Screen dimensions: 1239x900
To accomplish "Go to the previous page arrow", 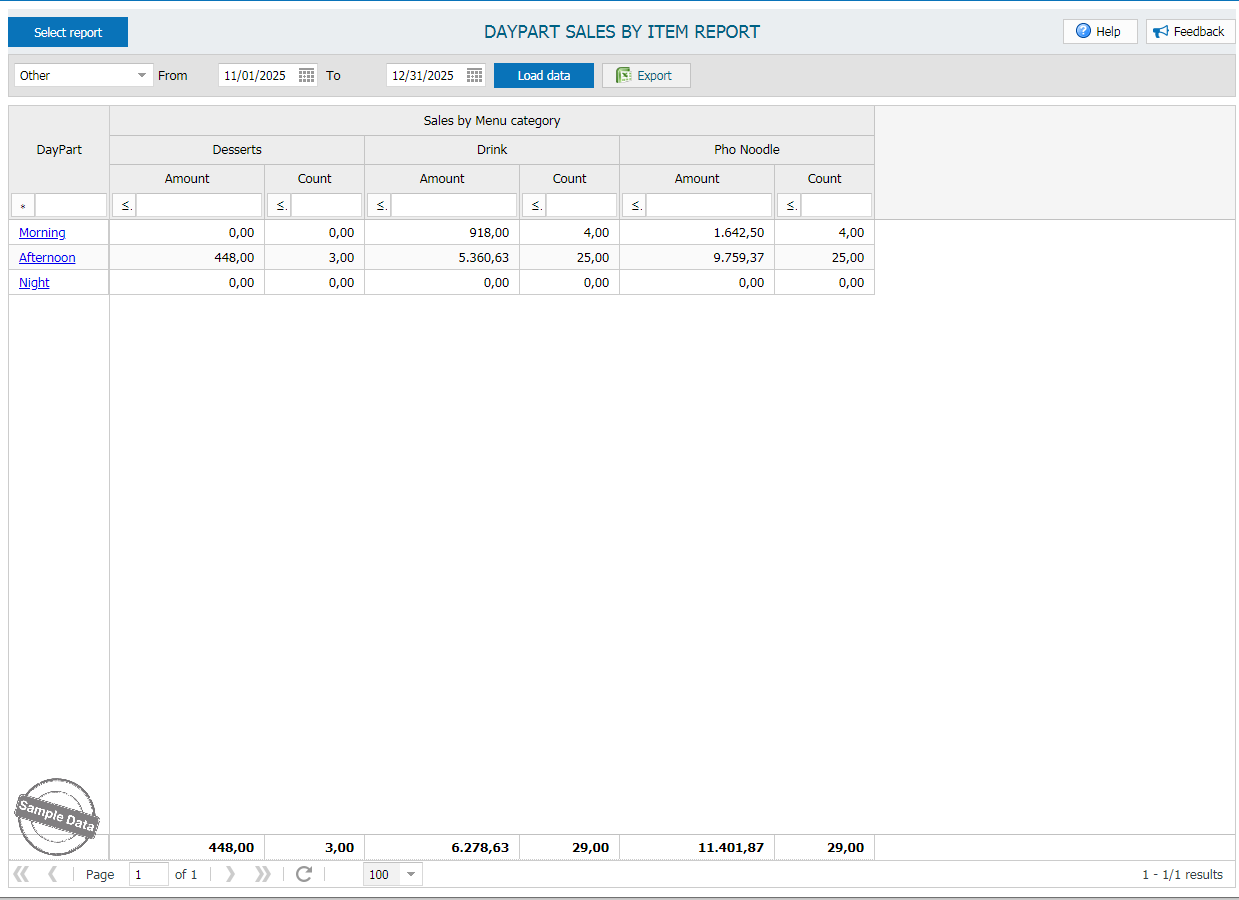I will 53,874.
